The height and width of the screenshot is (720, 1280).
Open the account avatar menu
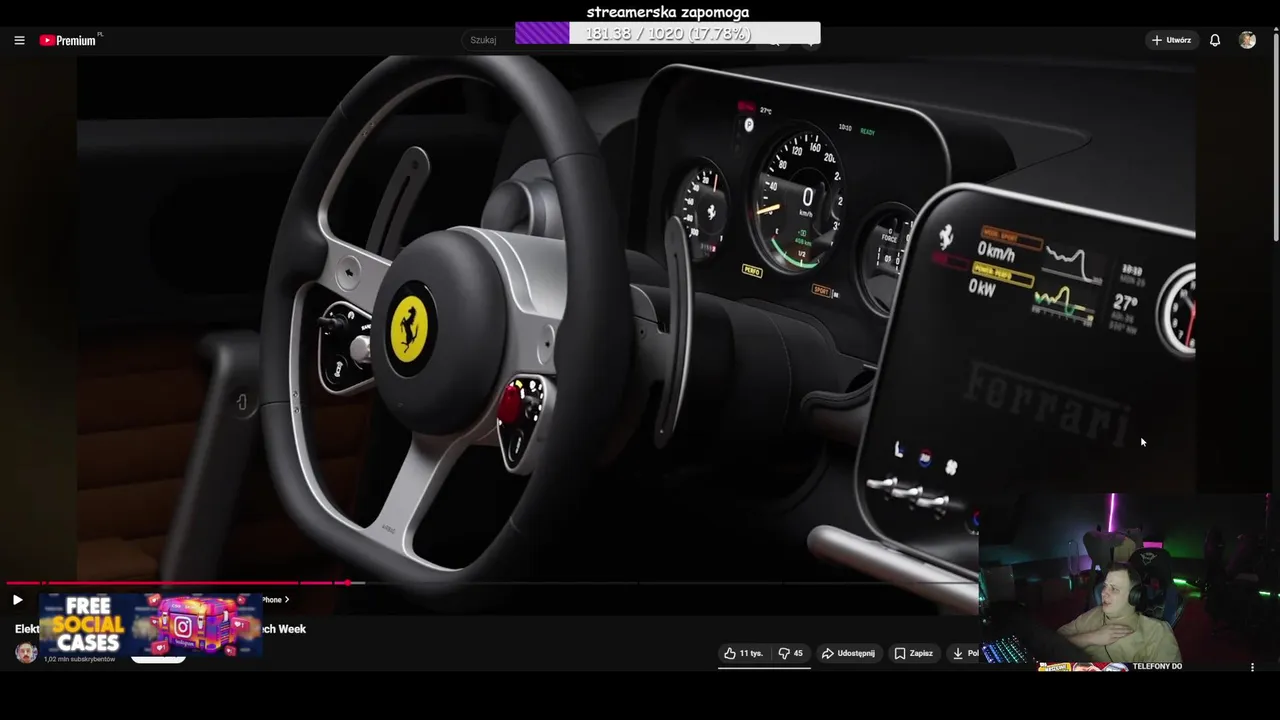click(x=1247, y=40)
